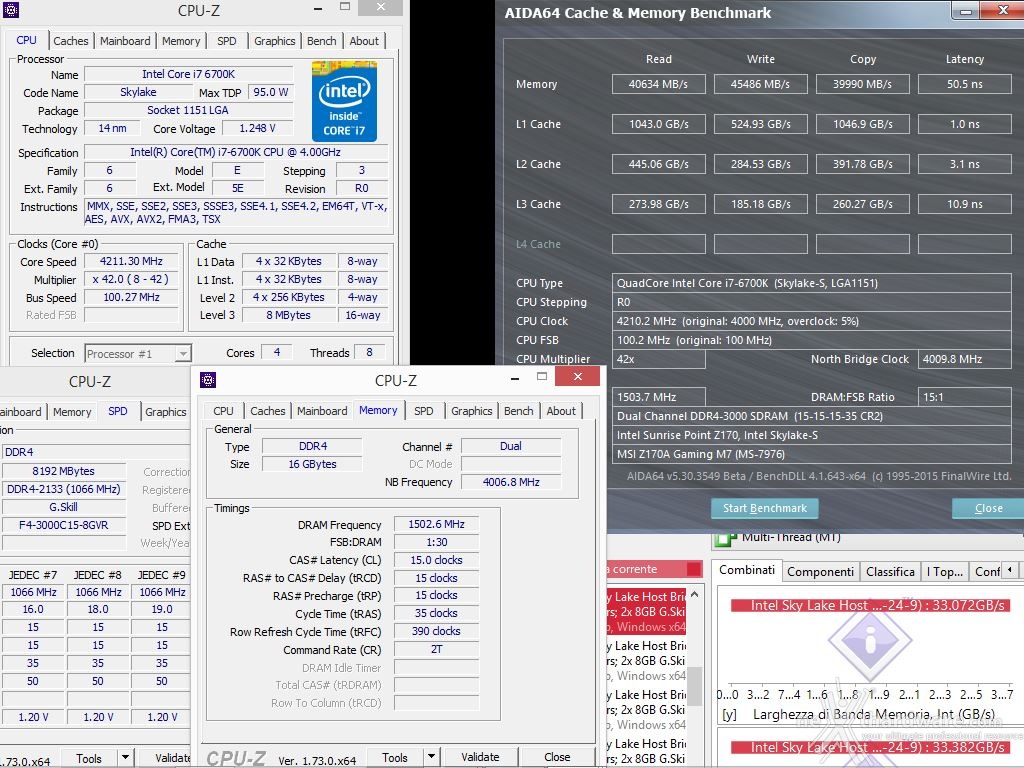Screen dimensions: 1024x768
Task: Click the CAS# Latency value 15.0 clocks
Action: pyautogui.click(x=436, y=560)
